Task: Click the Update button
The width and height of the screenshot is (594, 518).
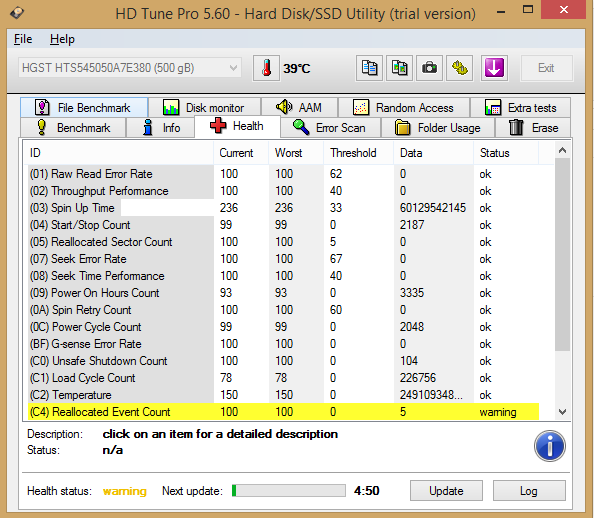Action: (x=446, y=491)
